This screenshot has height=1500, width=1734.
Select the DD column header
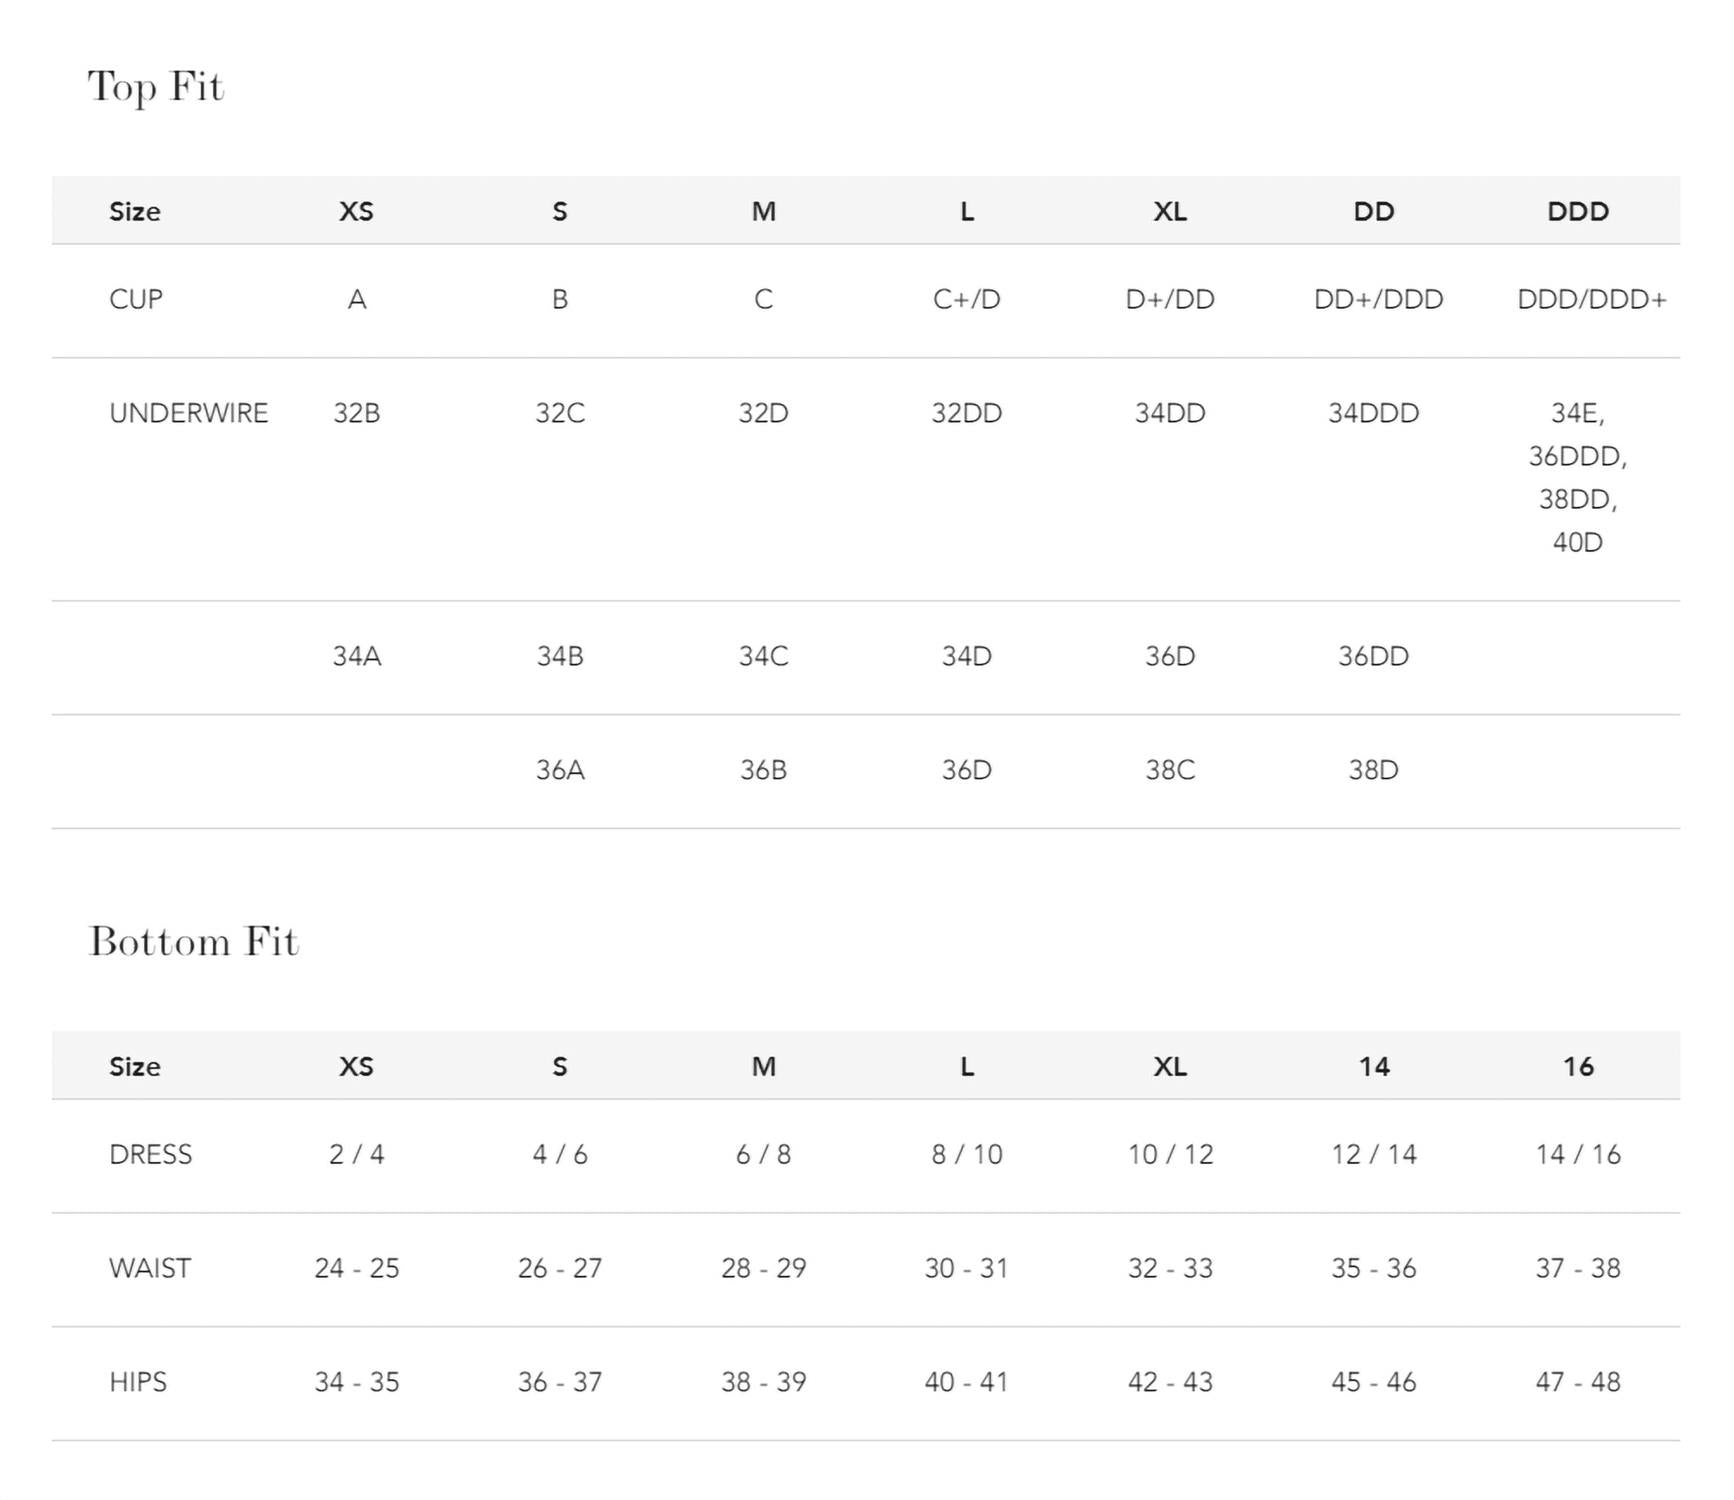pos(1373,212)
